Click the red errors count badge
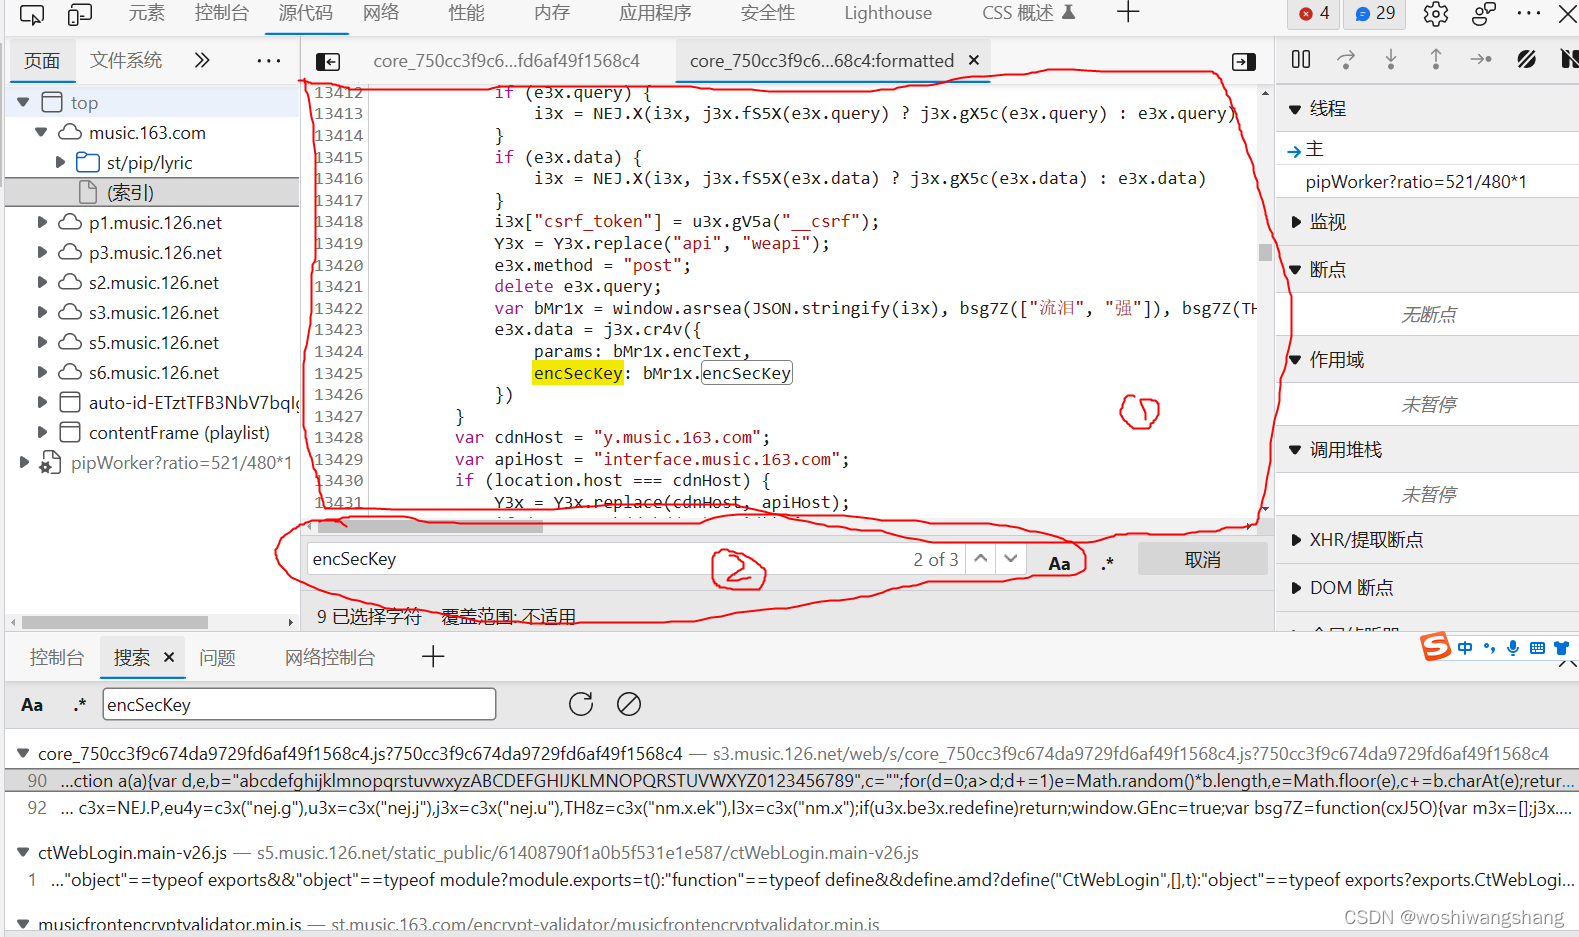Viewport: 1579px width, 937px height. click(1314, 14)
